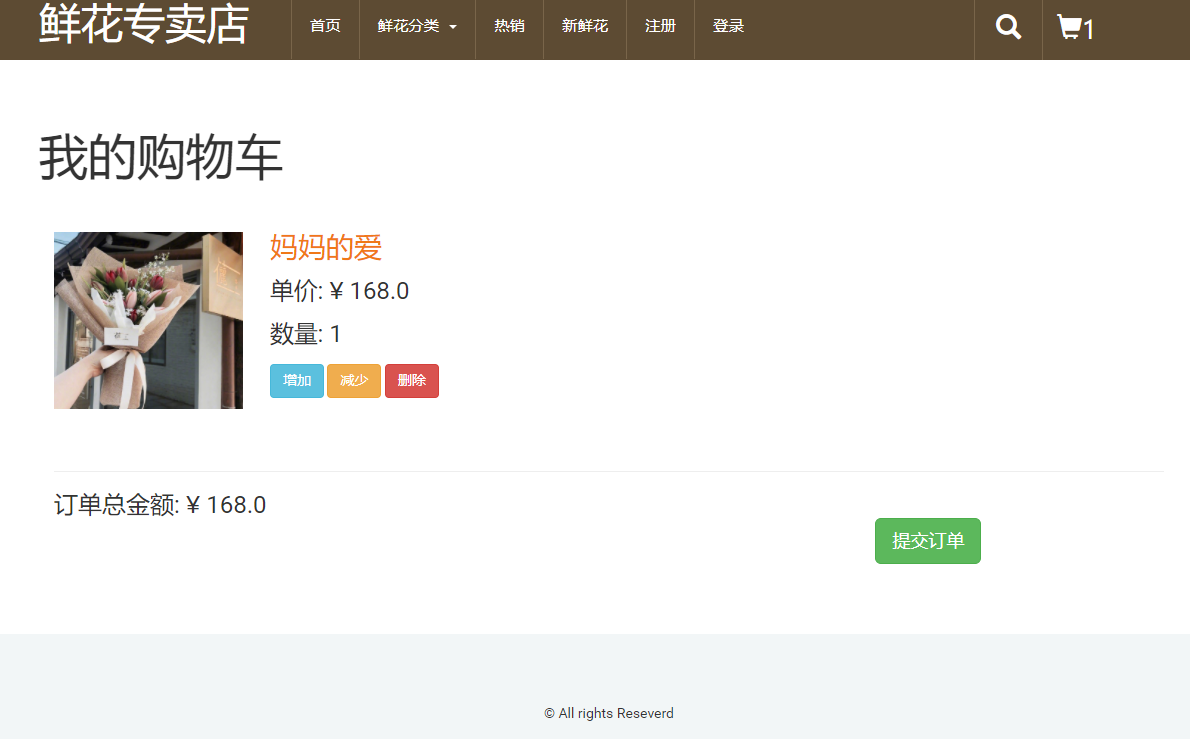Click the All rights Reseverd footer text
Viewport: 1190px width, 739px height.
point(609,713)
